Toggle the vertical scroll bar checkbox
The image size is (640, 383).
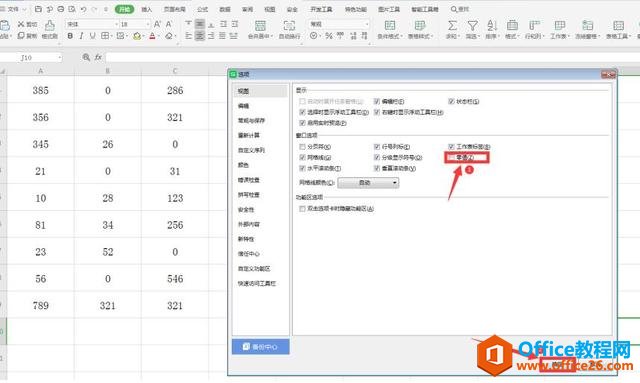tap(377, 168)
